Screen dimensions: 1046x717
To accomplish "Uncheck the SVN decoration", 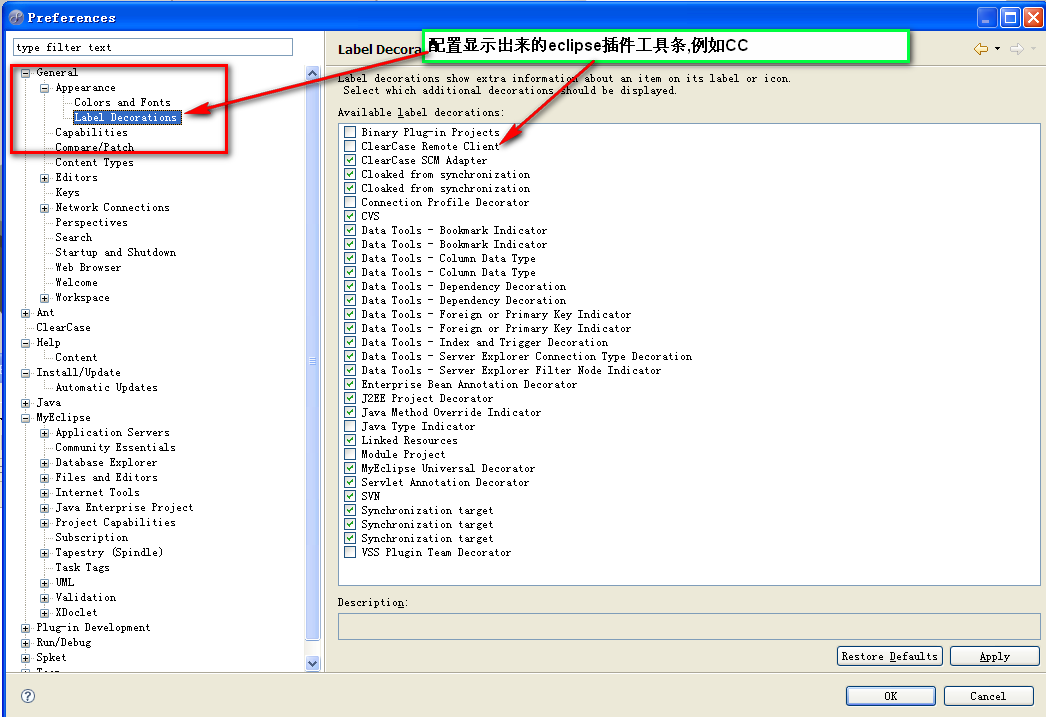I will point(350,496).
